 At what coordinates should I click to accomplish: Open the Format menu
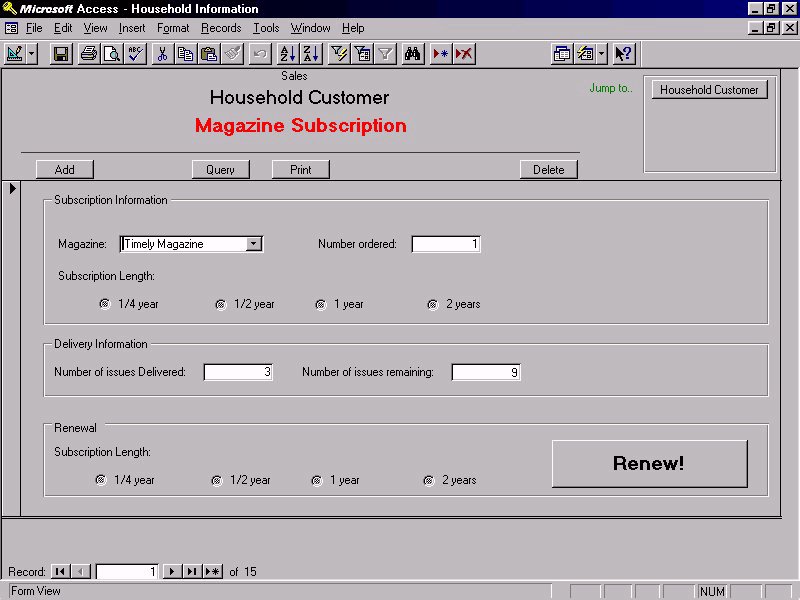click(x=173, y=28)
